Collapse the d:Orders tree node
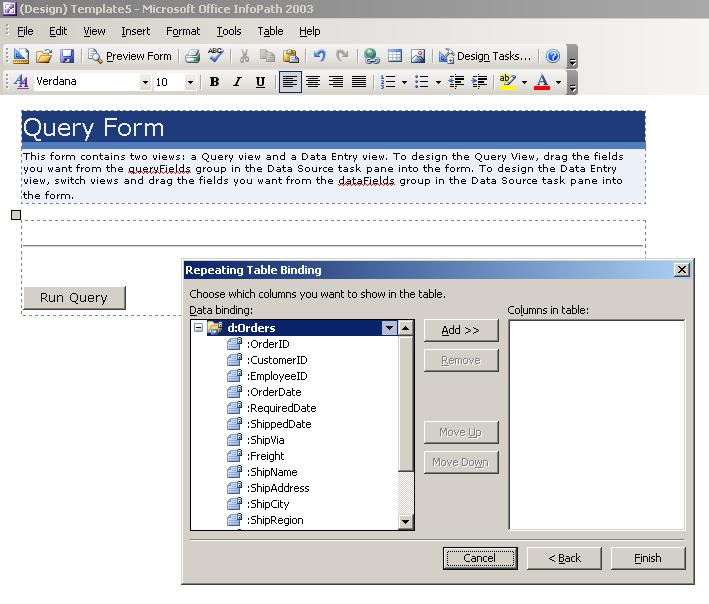 tap(198, 327)
